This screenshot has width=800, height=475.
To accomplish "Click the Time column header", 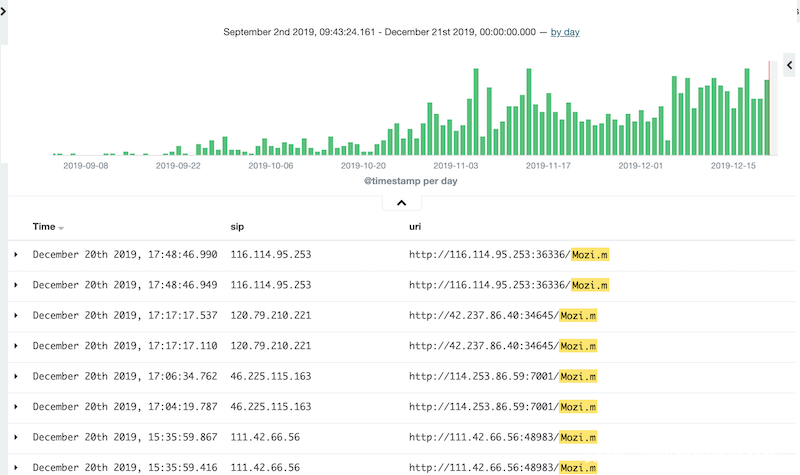I will tap(43, 227).
